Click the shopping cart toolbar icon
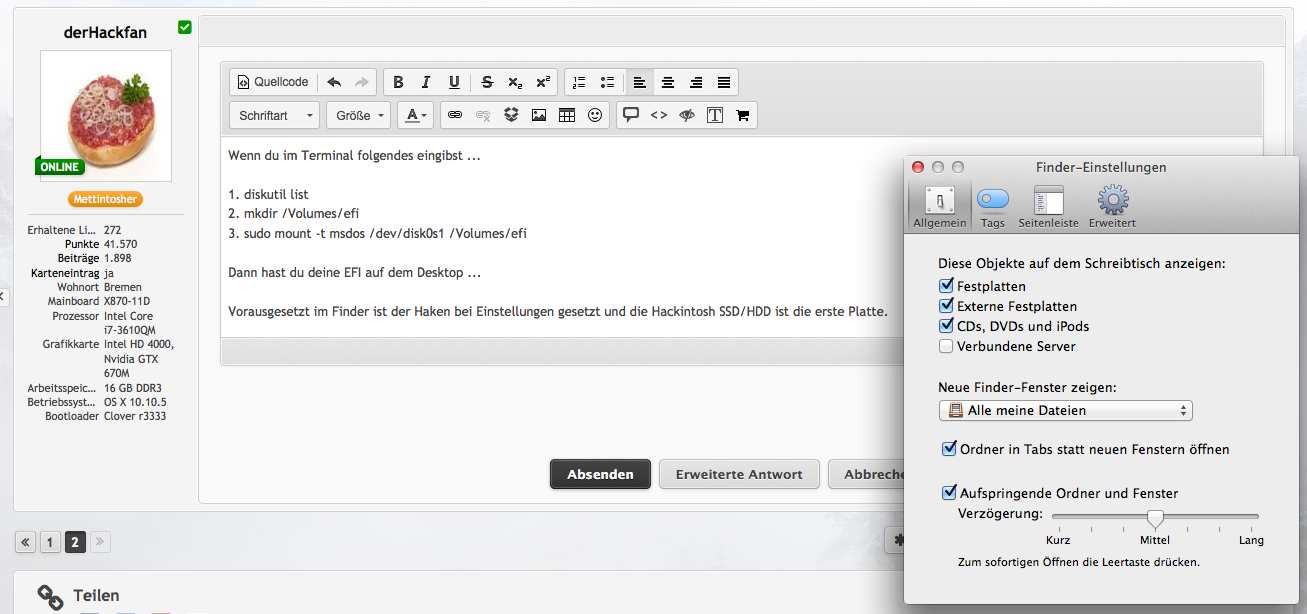1307x614 pixels. pos(742,115)
